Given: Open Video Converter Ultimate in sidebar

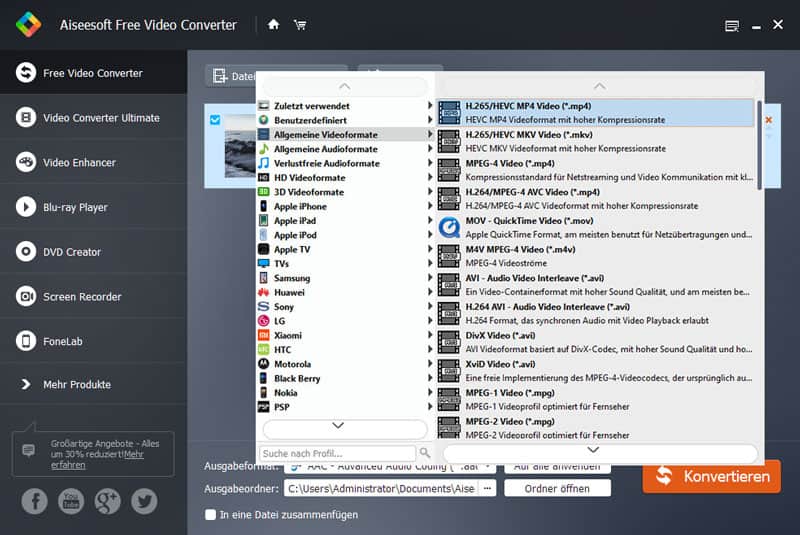Looking at the screenshot, I should coord(93,117).
